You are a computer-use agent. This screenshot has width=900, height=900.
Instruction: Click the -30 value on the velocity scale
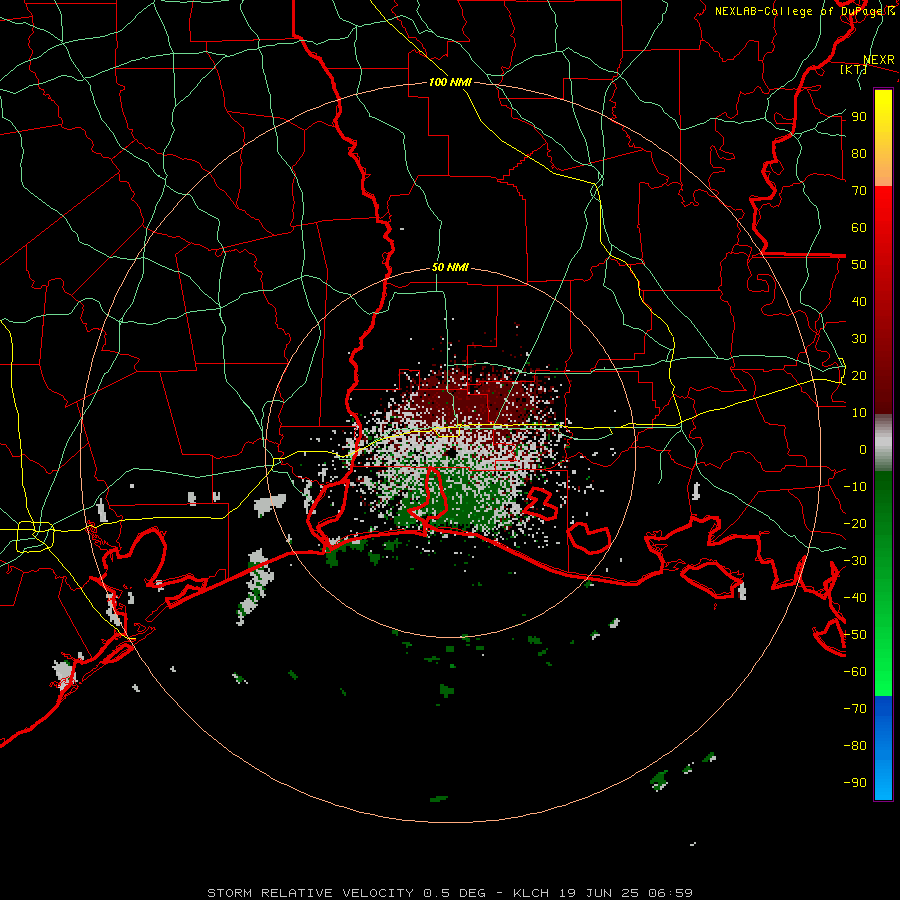coord(855,561)
